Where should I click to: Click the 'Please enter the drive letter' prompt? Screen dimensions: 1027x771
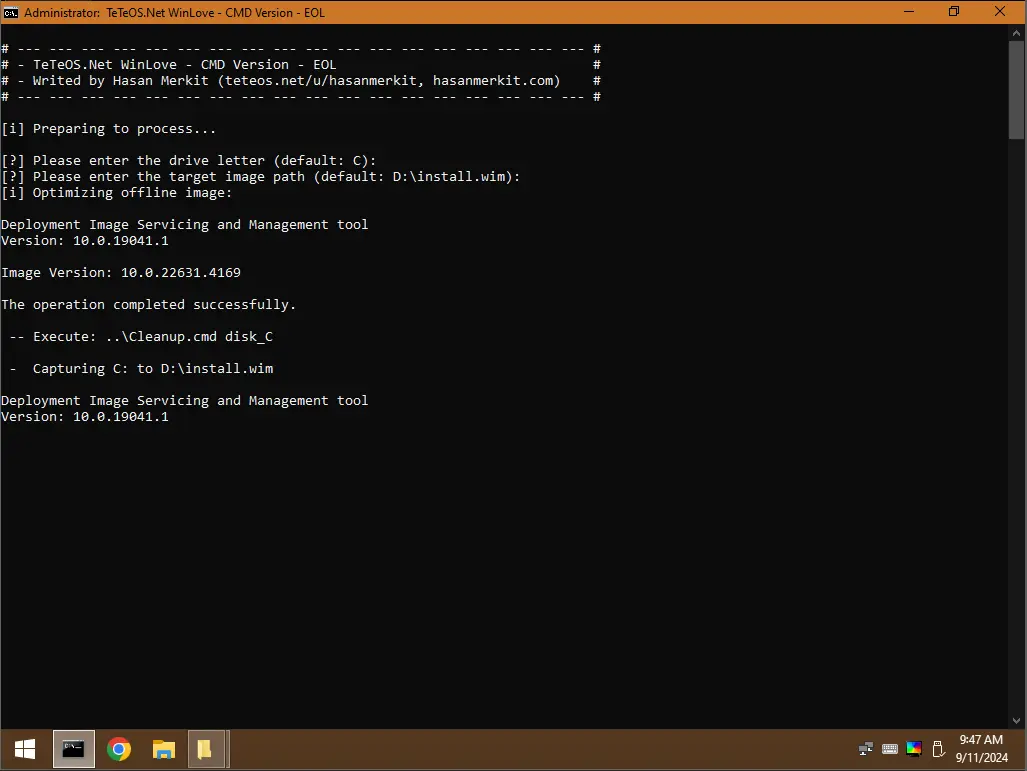(x=189, y=160)
